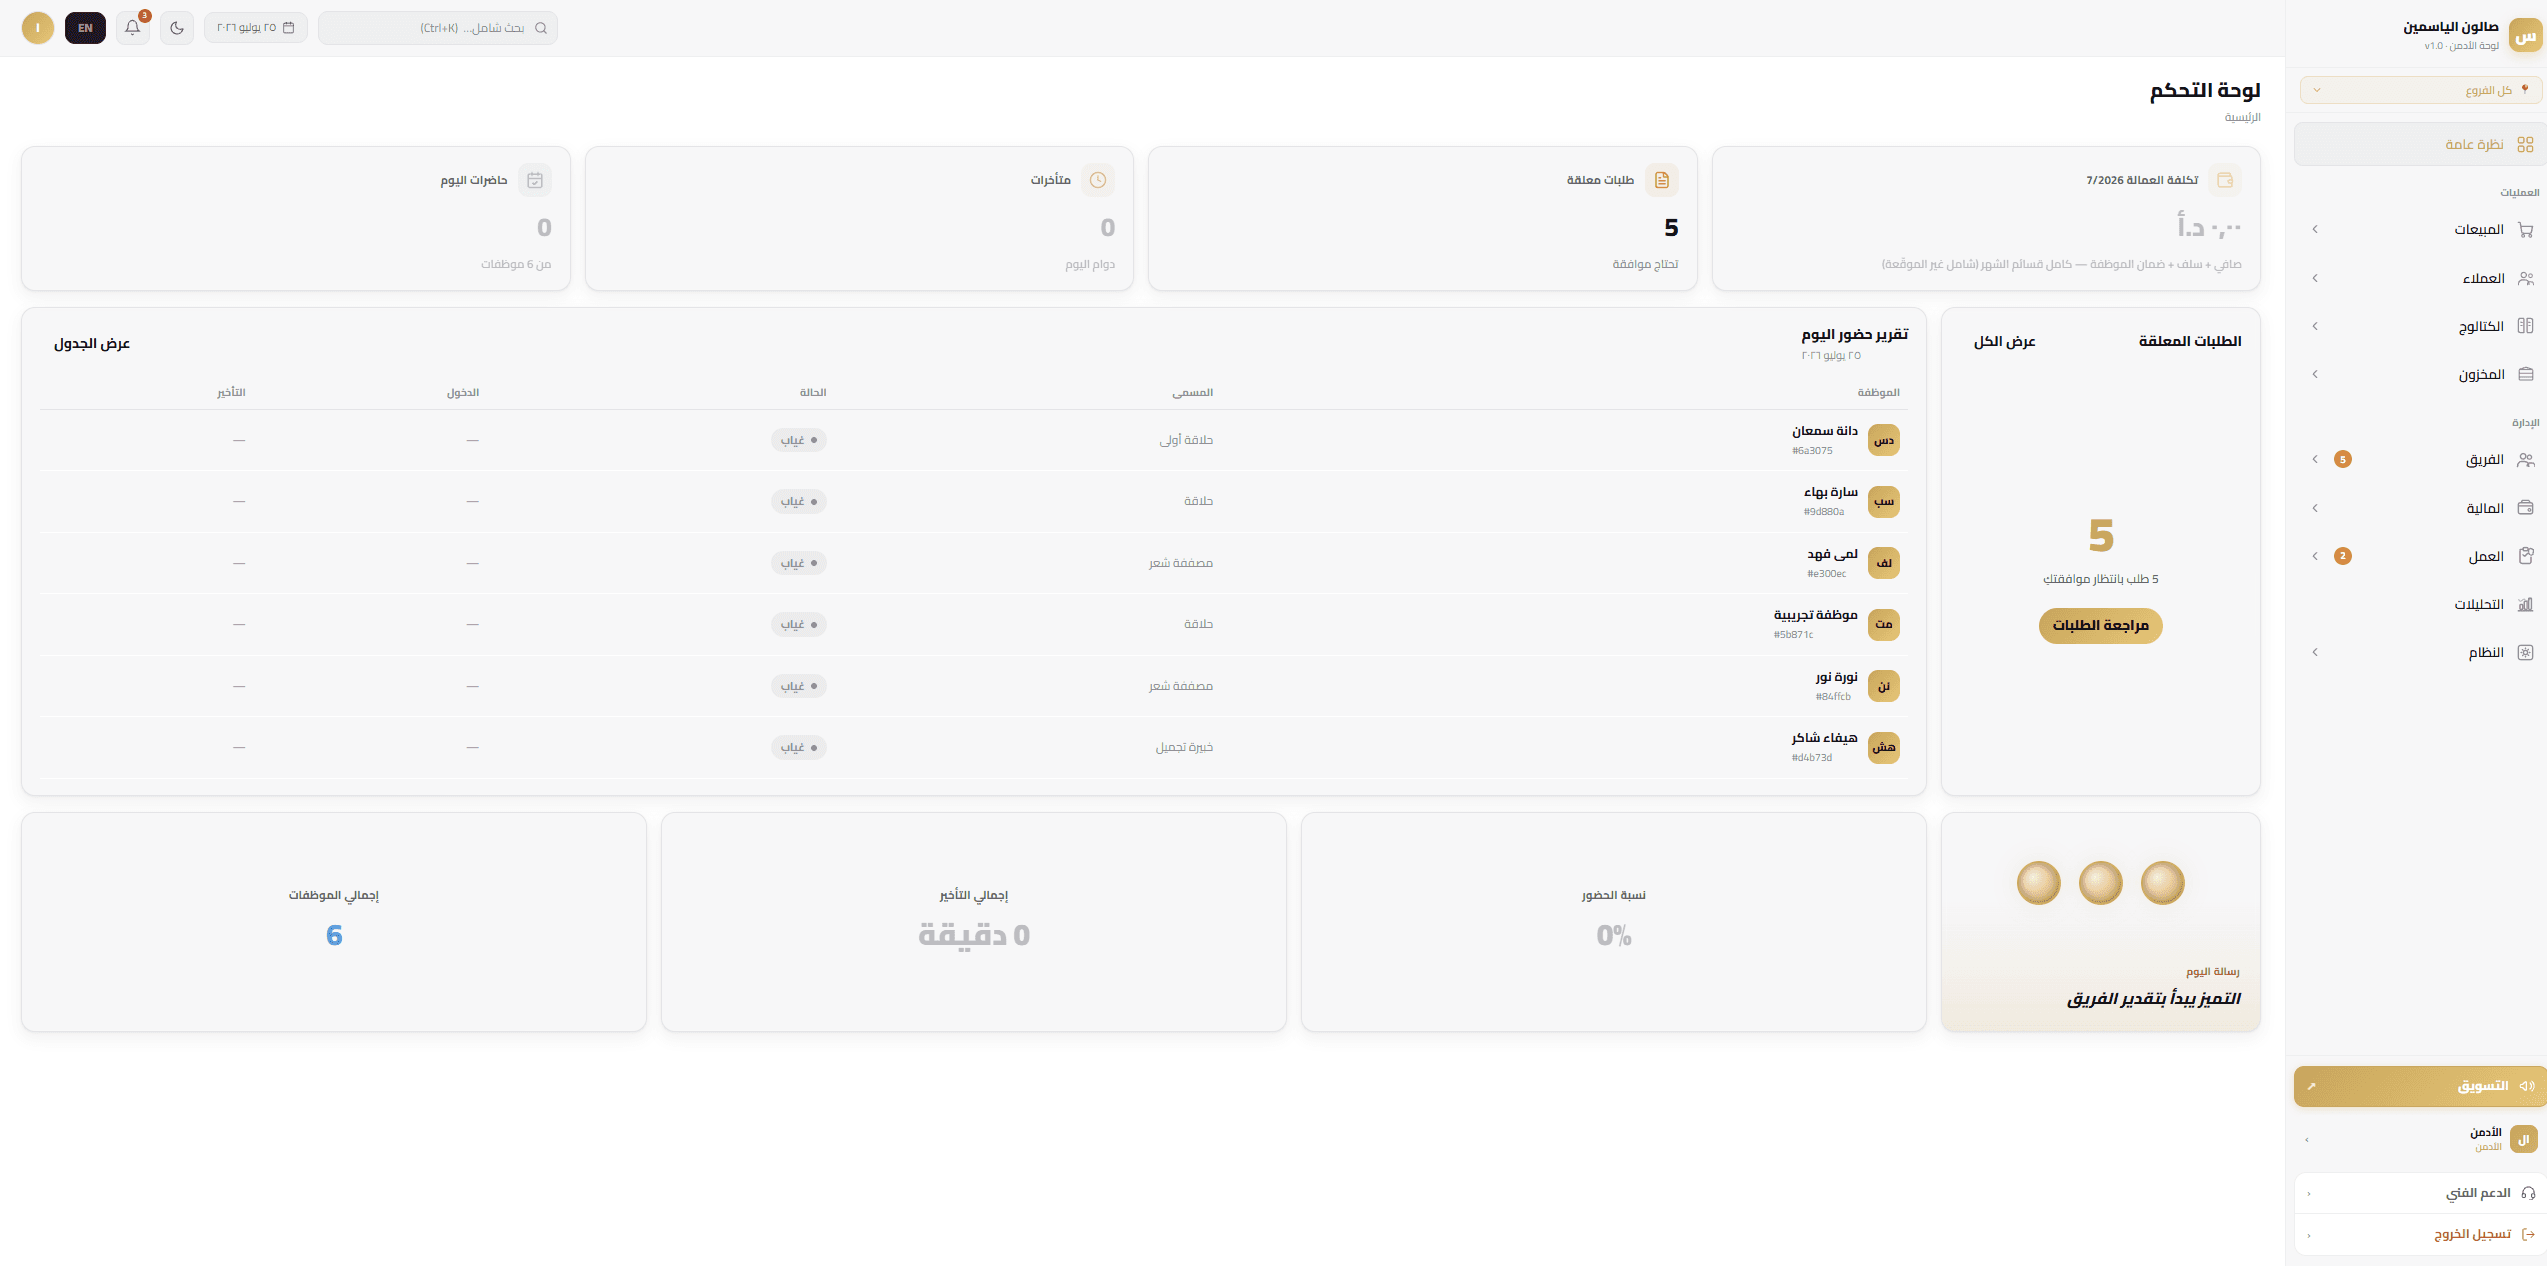This screenshot has height=1266, width=2547.
Task: Click the تكلفة العمالة wallet icon
Action: pyautogui.click(x=2225, y=180)
